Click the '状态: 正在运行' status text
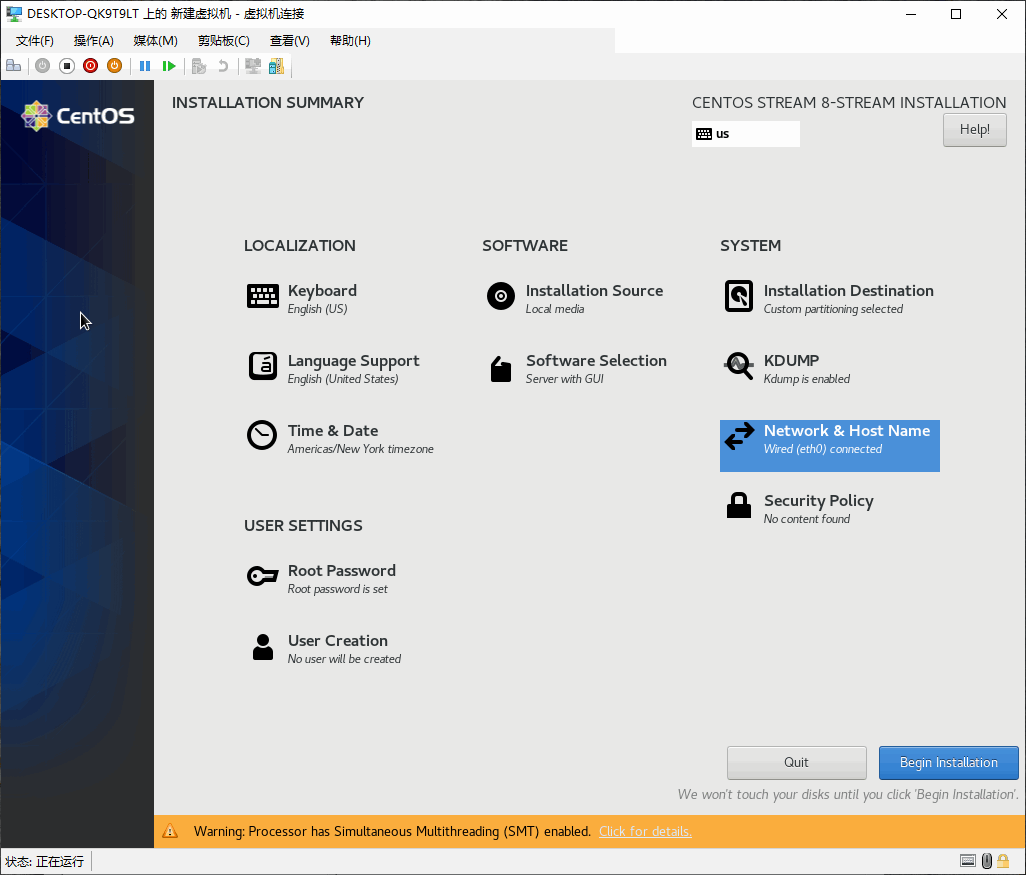Viewport: 1026px width, 875px height. point(44,861)
